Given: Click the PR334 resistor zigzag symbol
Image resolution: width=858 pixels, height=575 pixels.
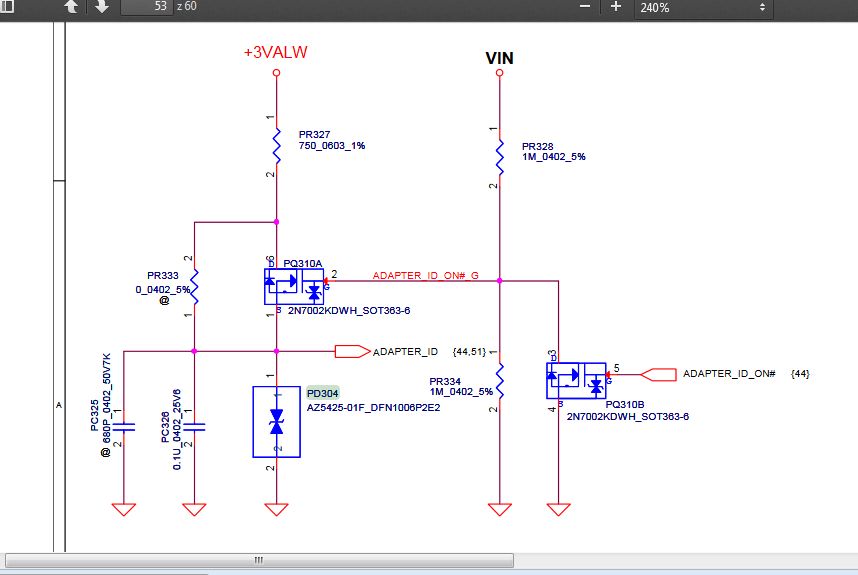Looking at the screenshot, I should pyautogui.click(x=500, y=381).
